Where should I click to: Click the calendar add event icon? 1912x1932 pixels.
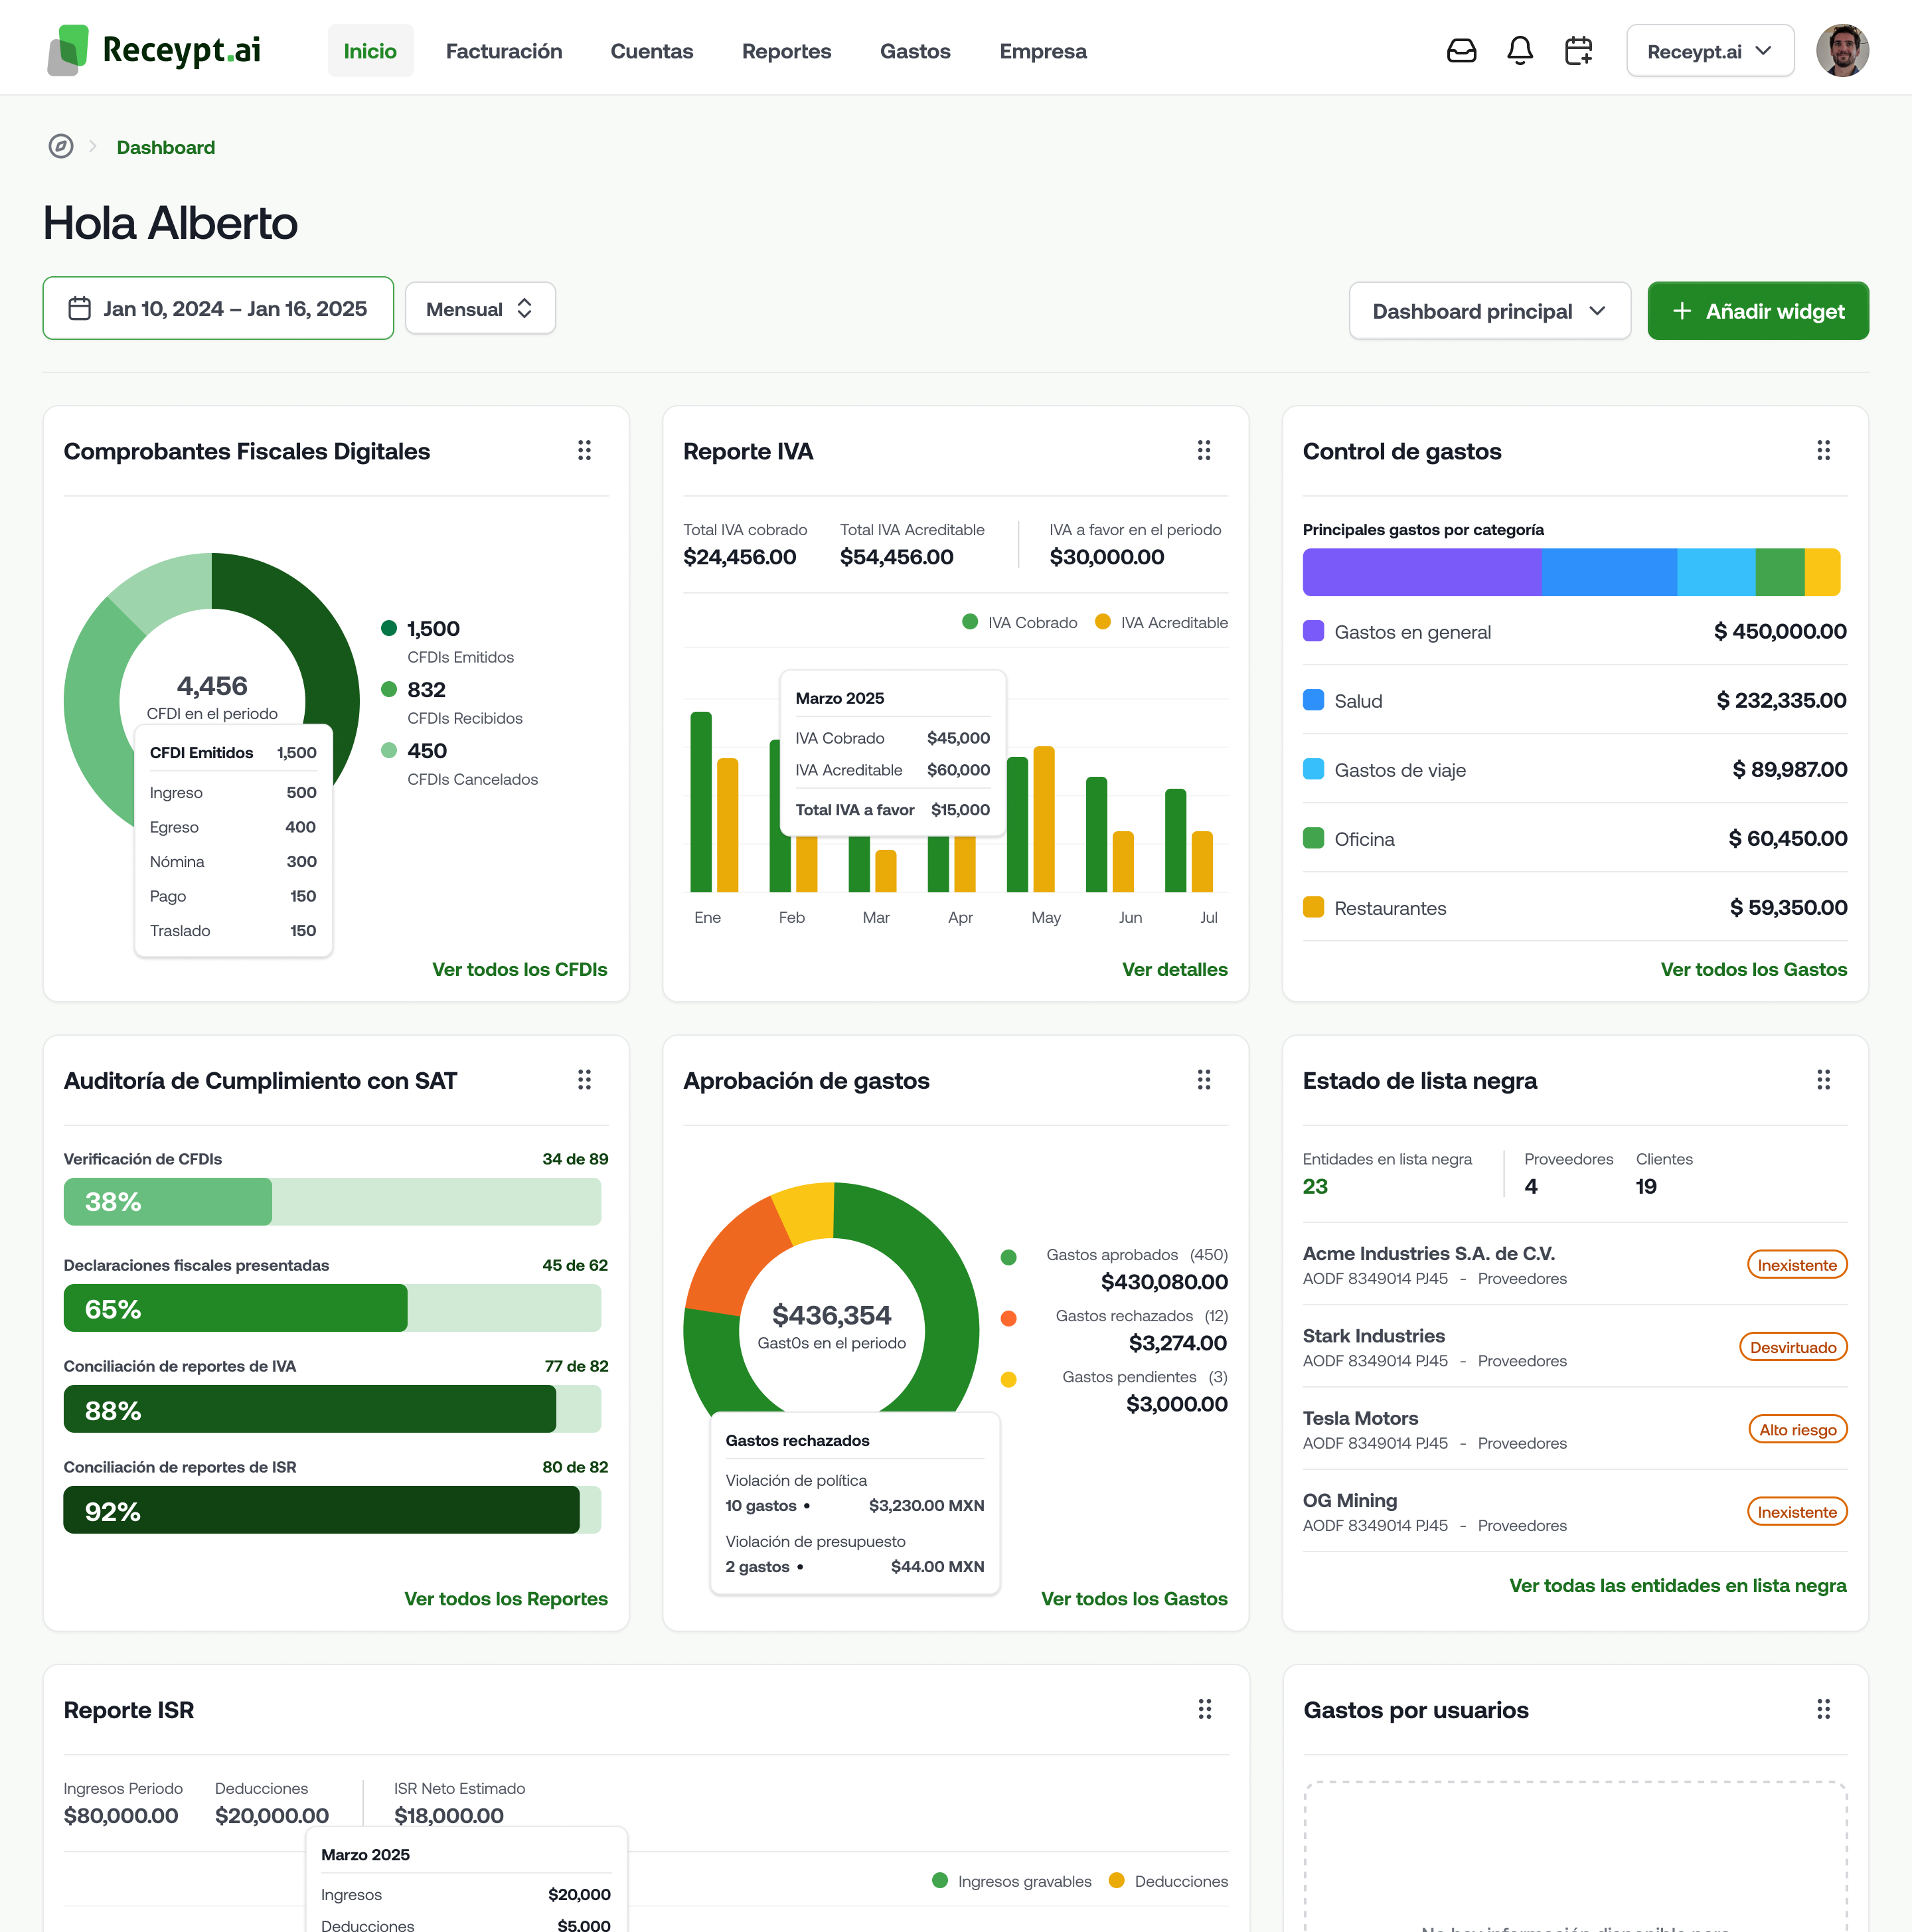(1578, 51)
